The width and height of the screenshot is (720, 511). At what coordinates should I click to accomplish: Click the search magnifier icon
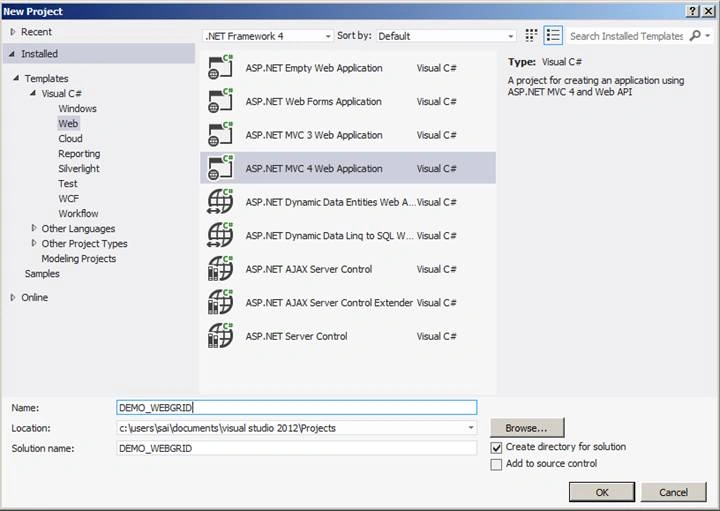pyautogui.click(x=695, y=35)
